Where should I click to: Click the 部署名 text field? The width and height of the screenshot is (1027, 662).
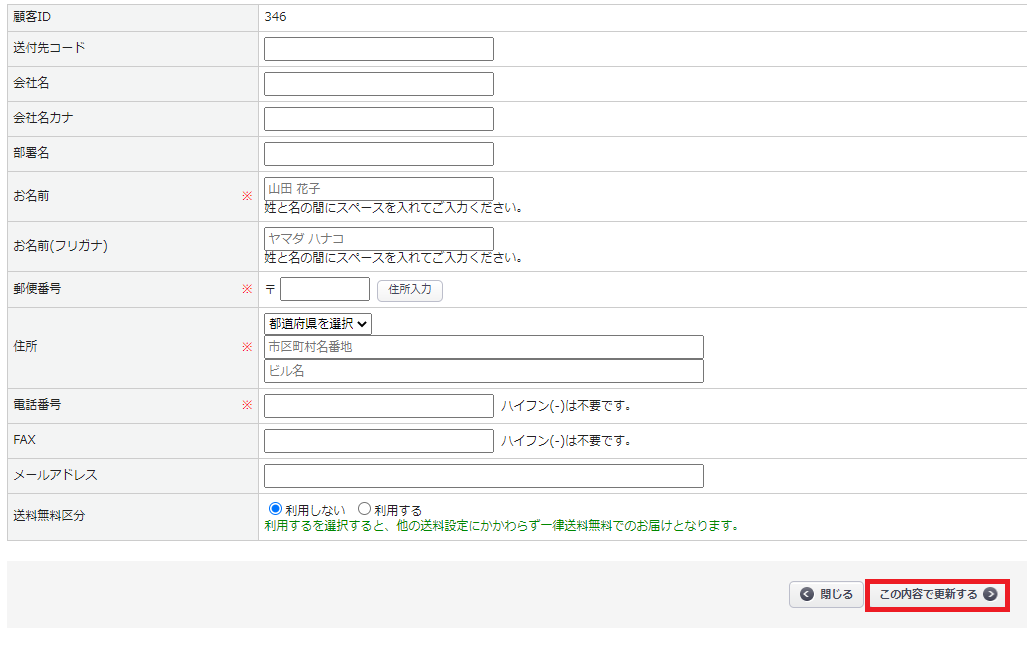378,154
